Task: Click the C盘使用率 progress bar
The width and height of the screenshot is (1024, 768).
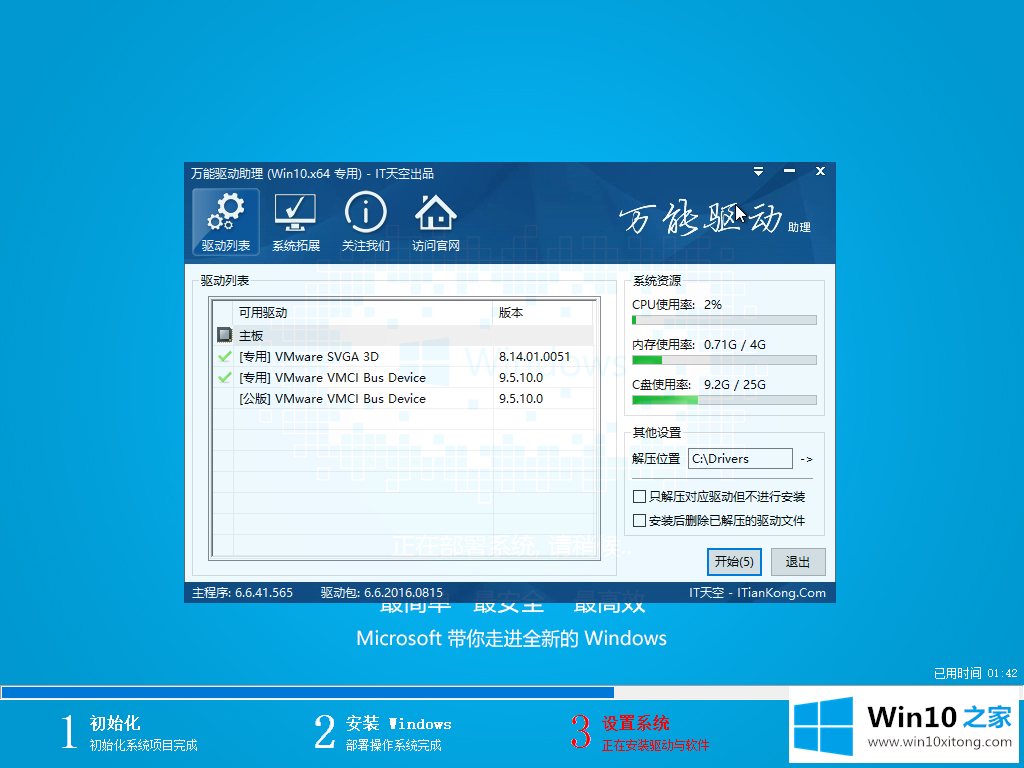Action: click(724, 400)
